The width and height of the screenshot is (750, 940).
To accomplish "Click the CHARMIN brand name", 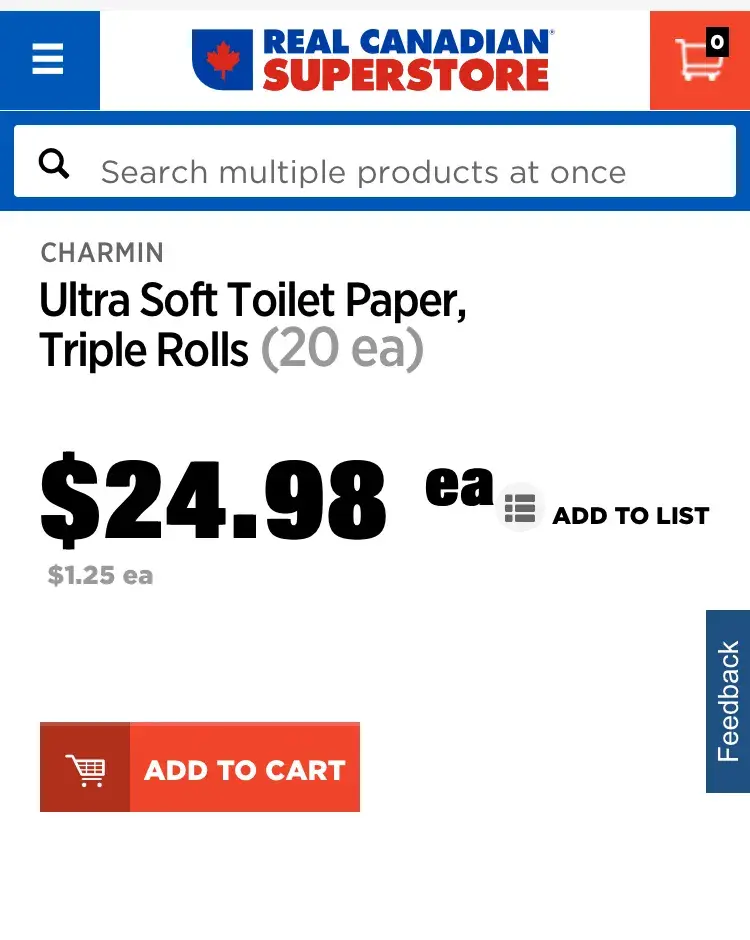I will pos(102,253).
